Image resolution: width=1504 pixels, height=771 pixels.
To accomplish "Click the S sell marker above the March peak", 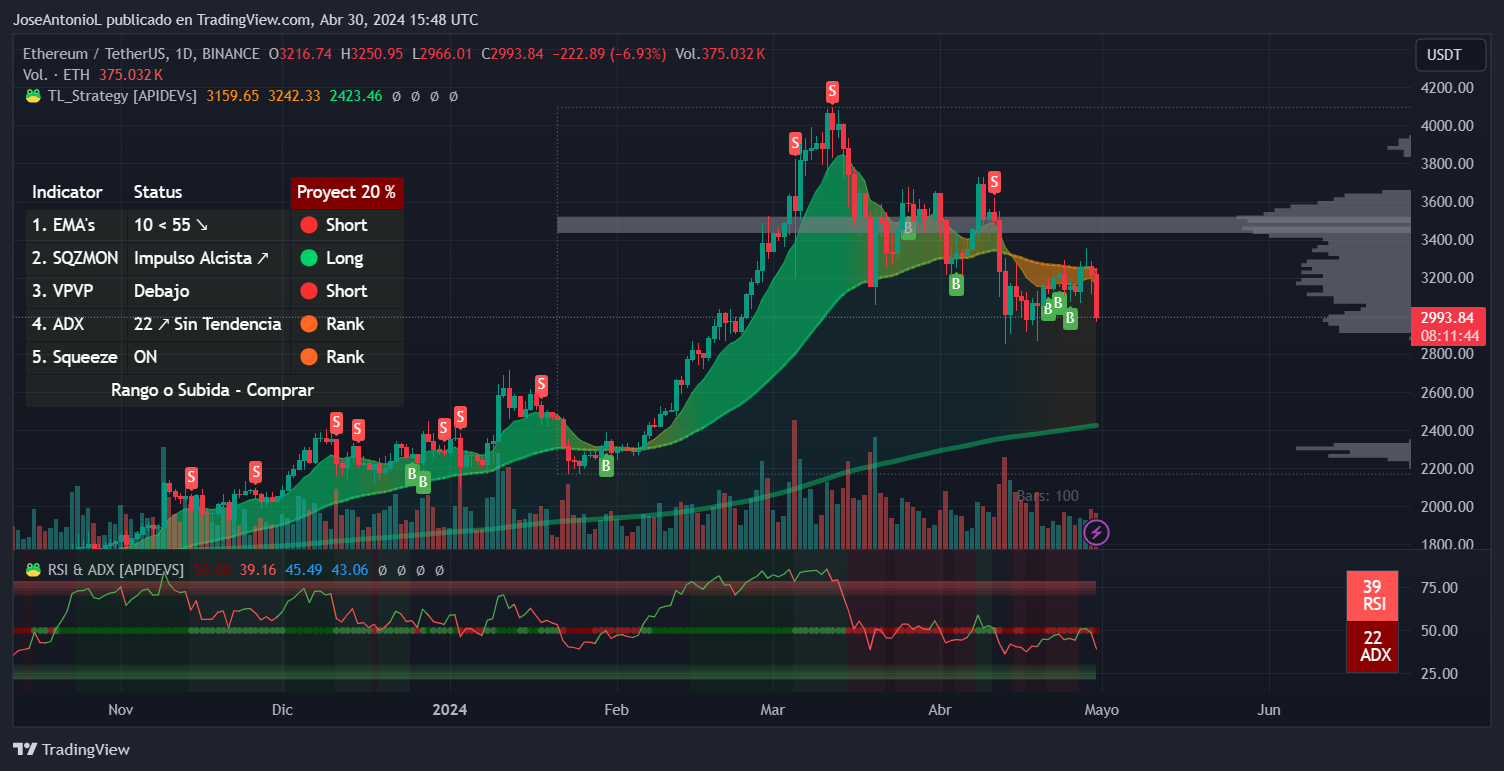I will pos(832,92).
